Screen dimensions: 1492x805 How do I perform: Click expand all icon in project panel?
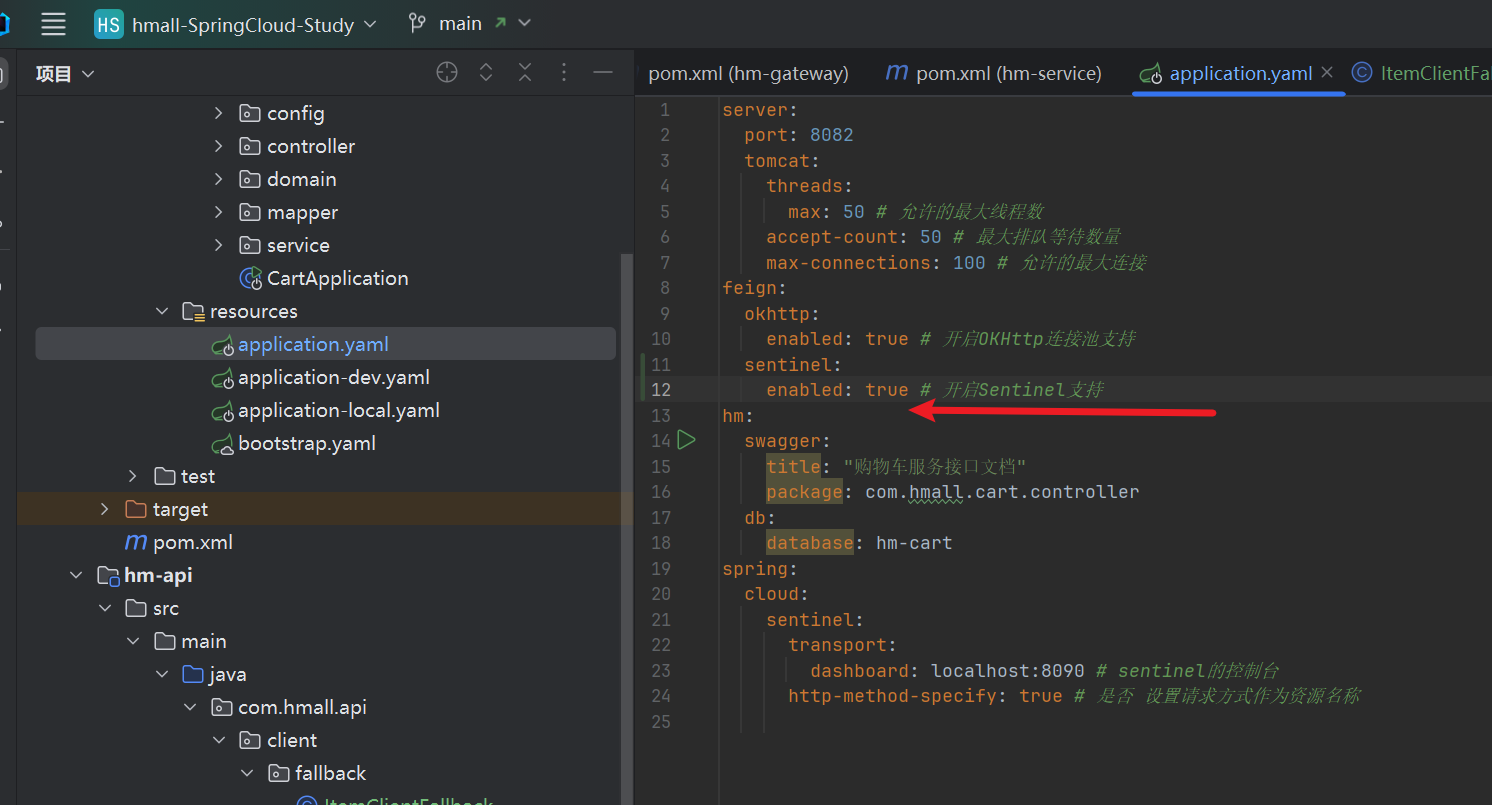point(486,73)
